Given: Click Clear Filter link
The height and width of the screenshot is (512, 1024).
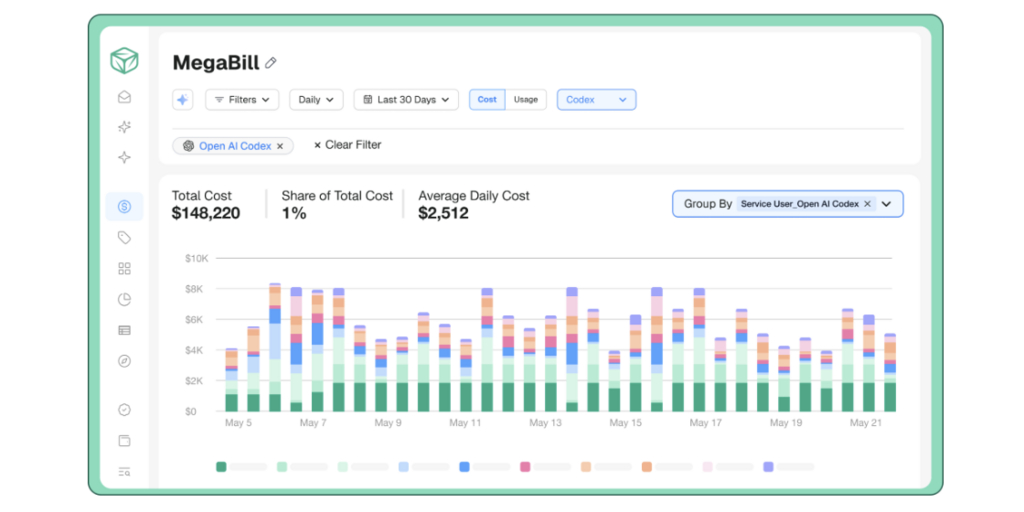Looking at the screenshot, I should coord(347,145).
